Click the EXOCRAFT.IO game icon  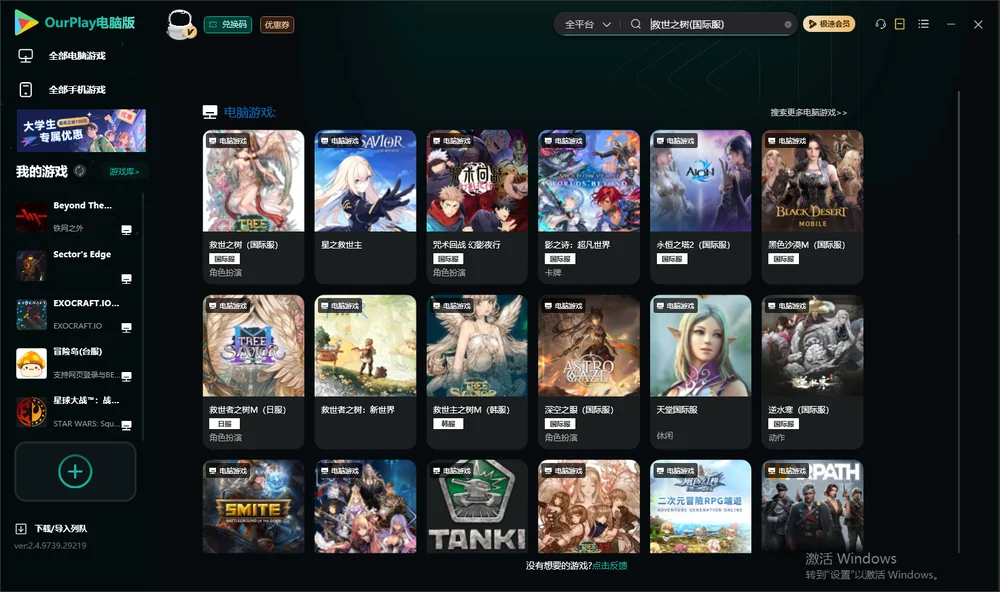[x=31, y=314]
